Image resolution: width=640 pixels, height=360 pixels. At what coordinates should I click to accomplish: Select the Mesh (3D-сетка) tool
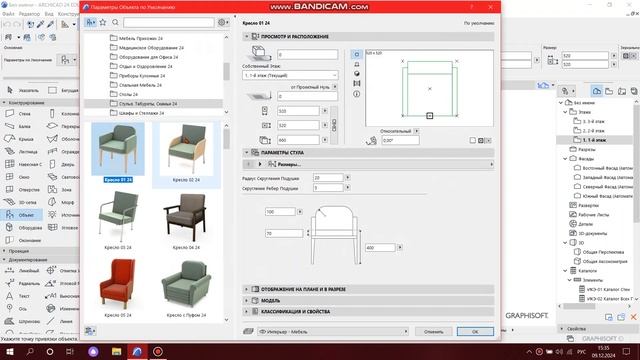point(20,202)
